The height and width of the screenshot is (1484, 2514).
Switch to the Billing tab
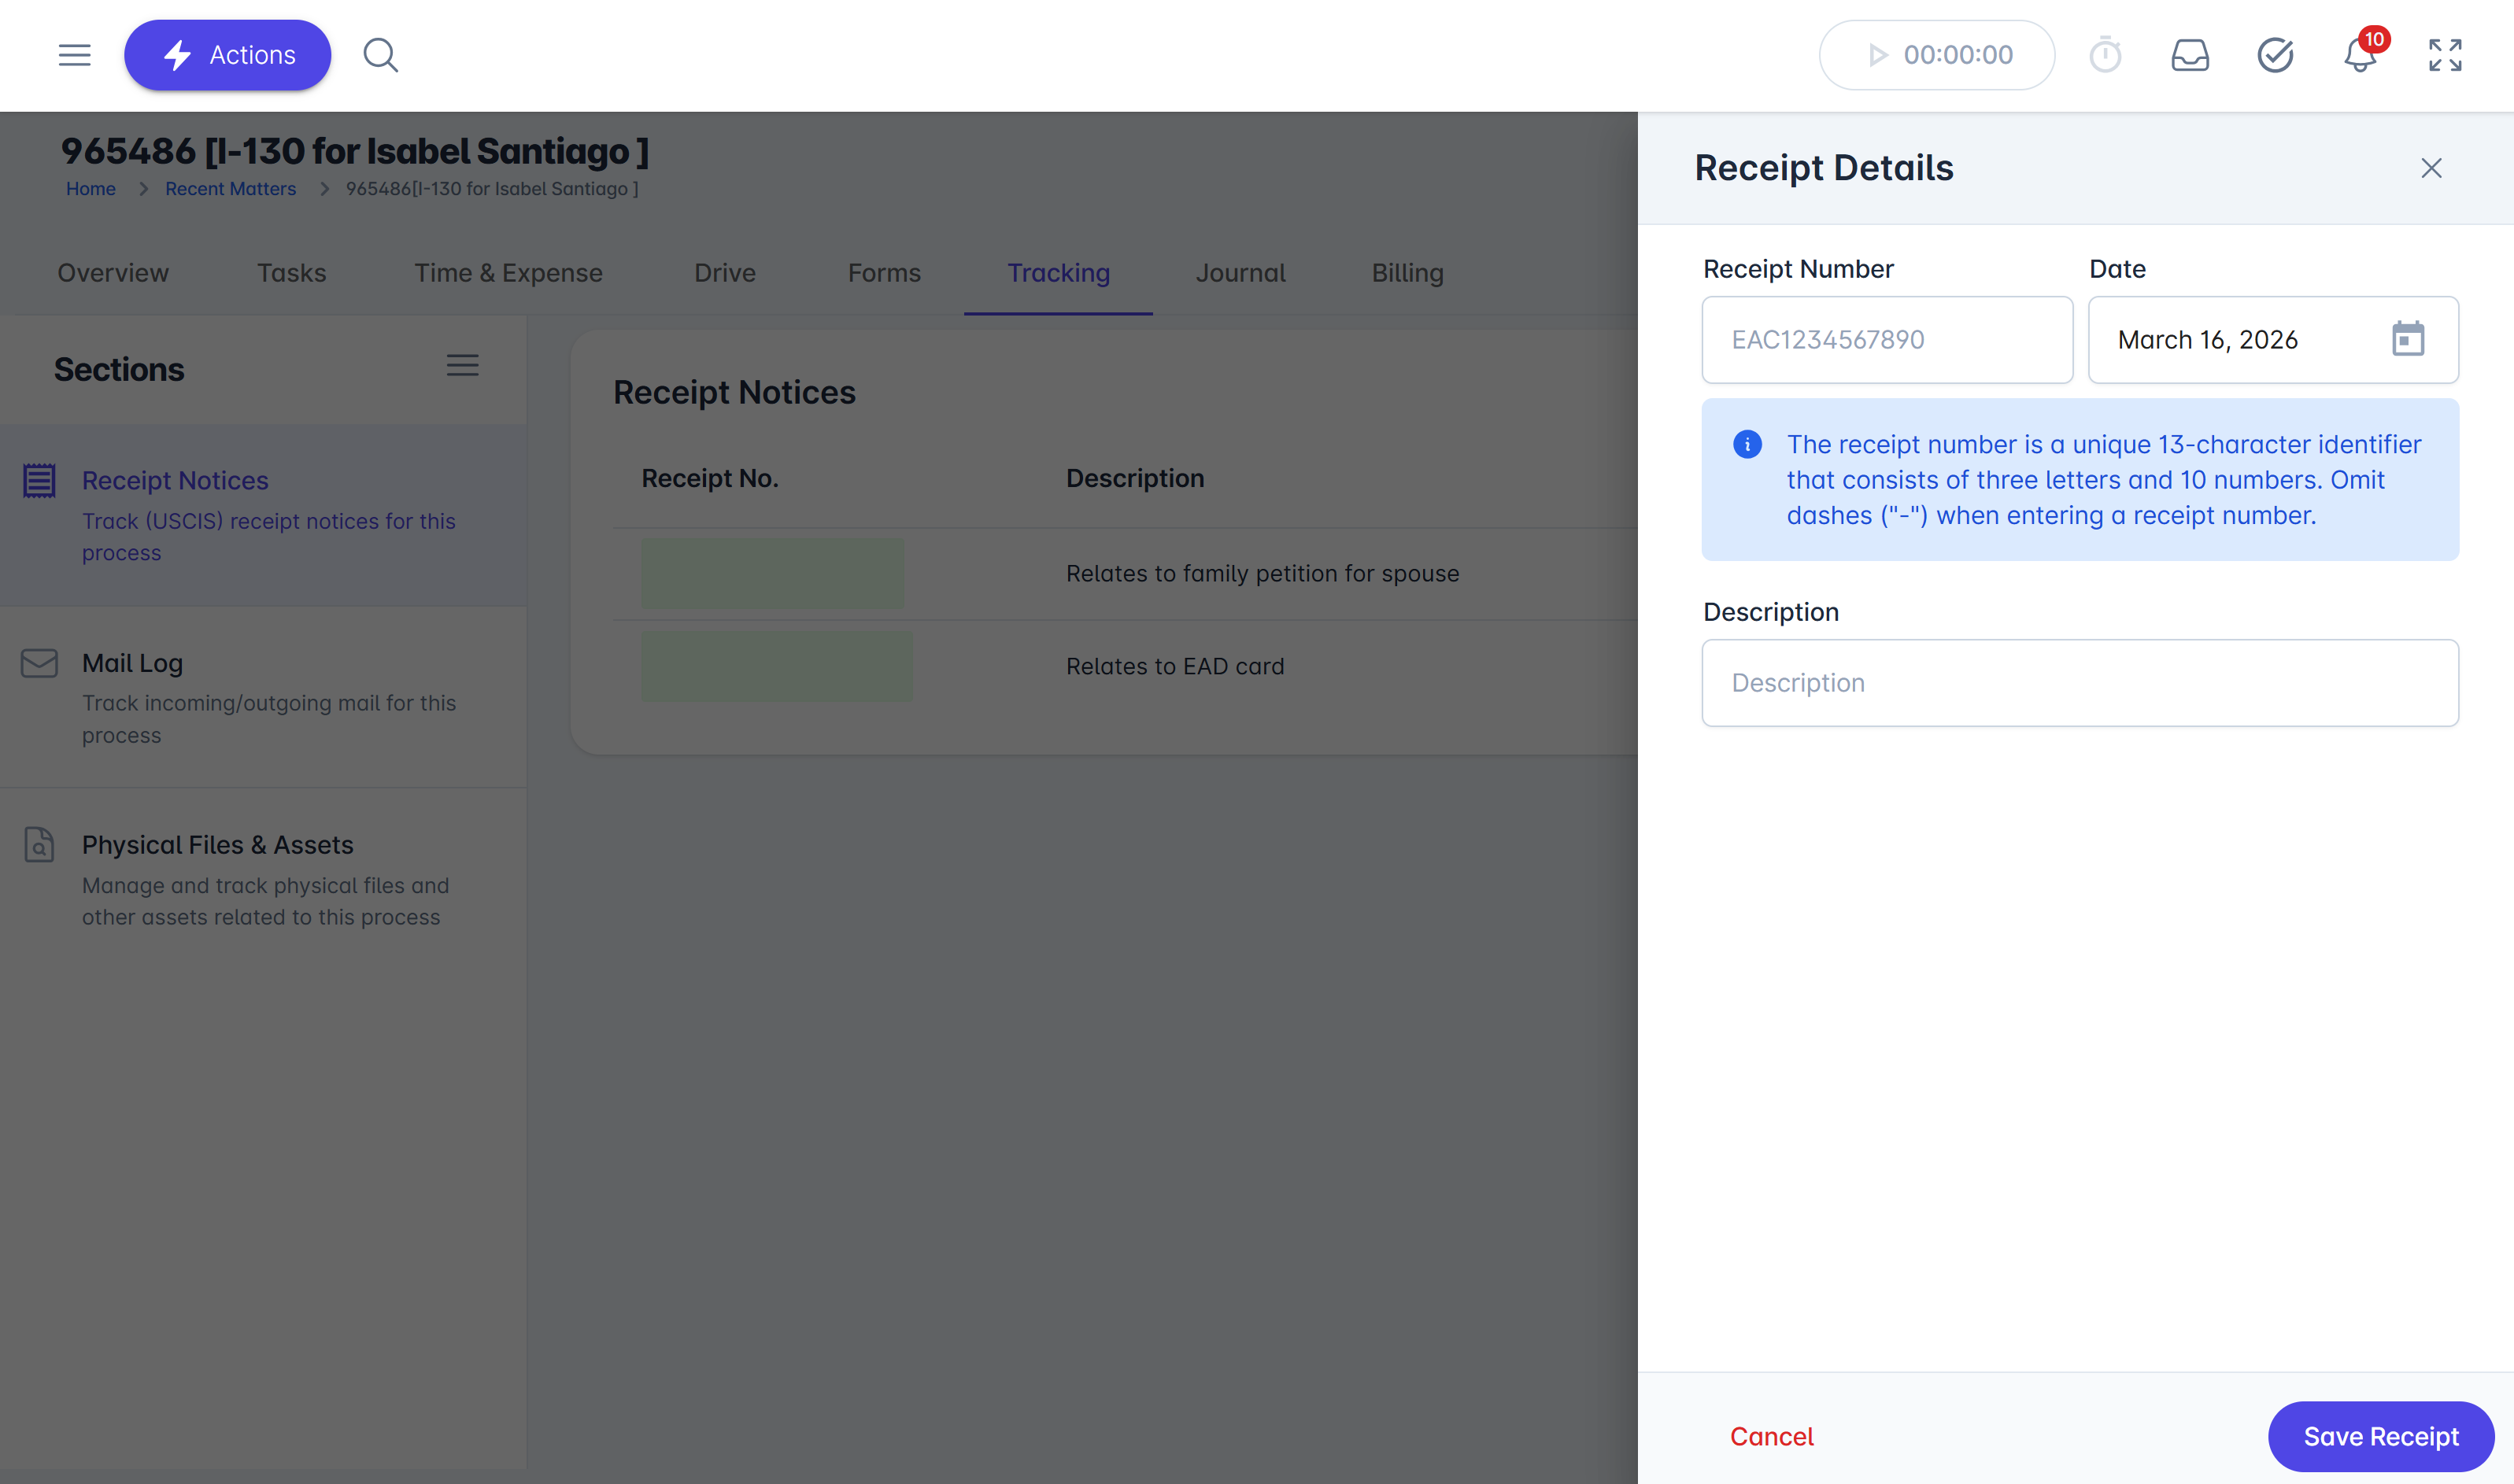[1407, 273]
